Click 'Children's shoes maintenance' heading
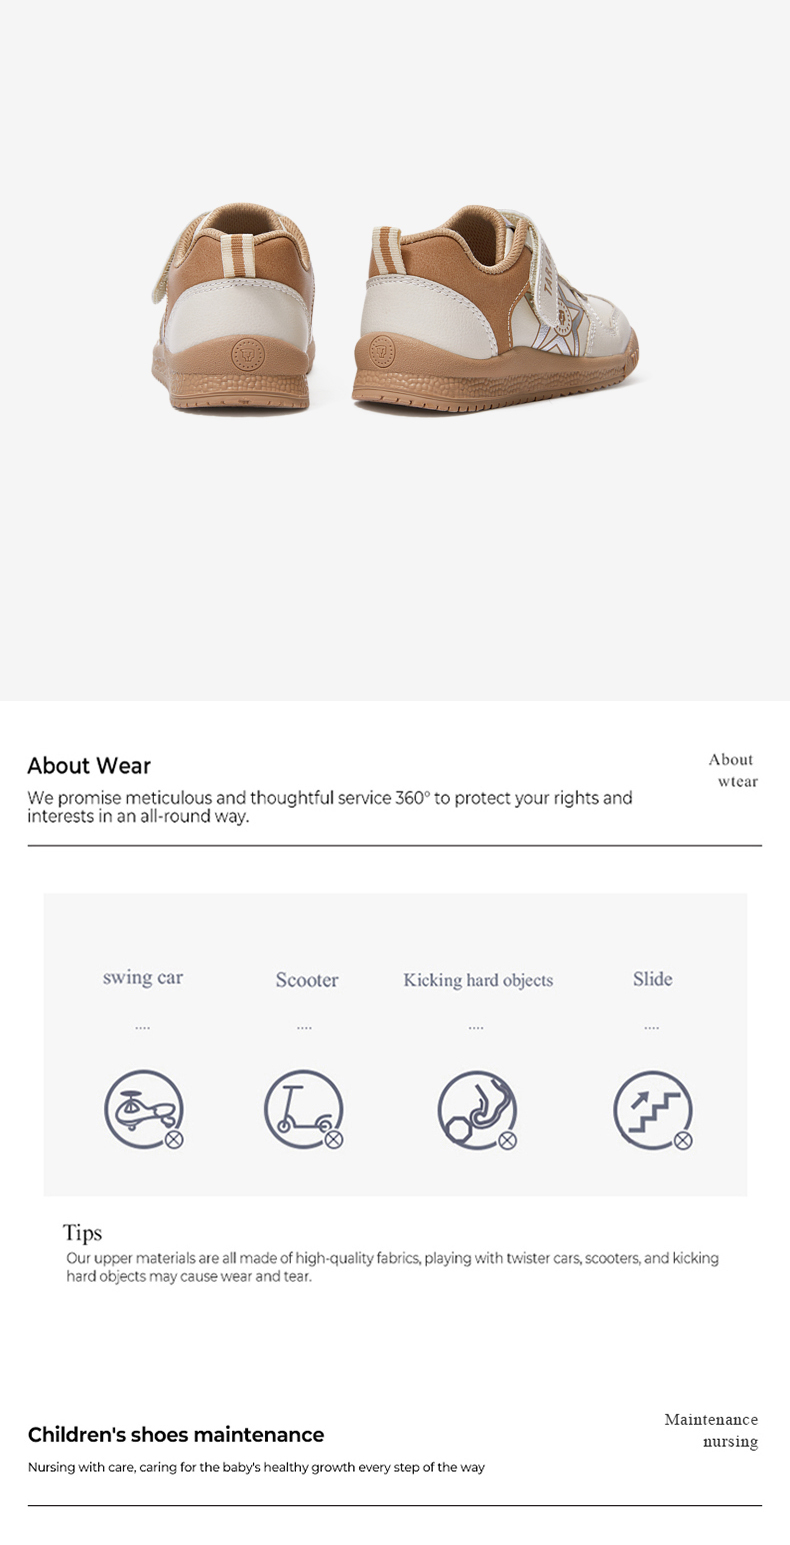The height and width of the screenshot is (1545, 790). (176, 1435)
